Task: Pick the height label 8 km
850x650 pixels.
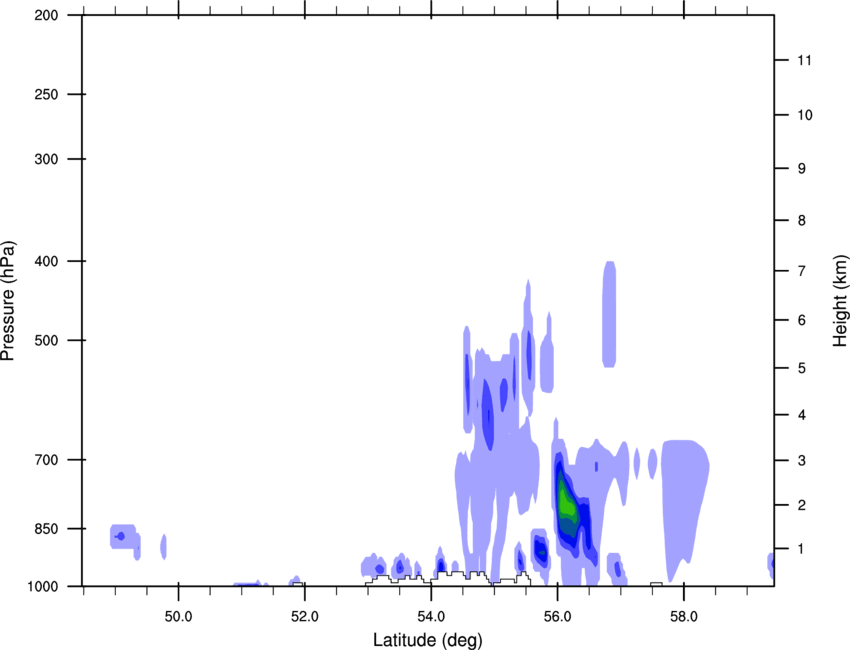Action: [x=802, y=221]
